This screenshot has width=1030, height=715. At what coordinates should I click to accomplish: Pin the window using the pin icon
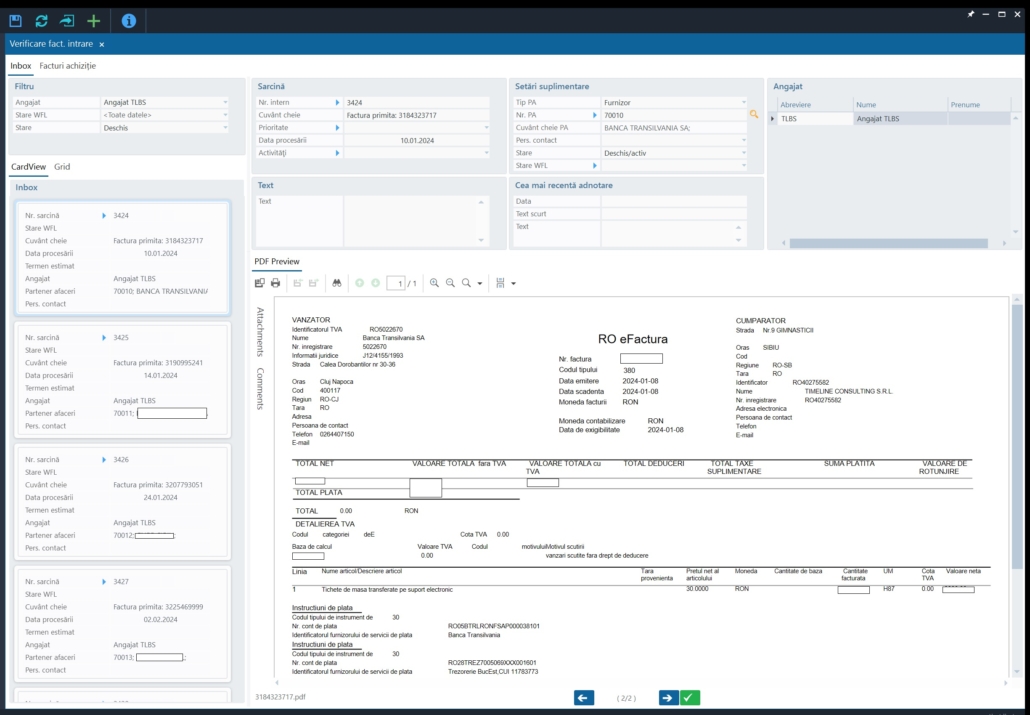tap(970, 14)
